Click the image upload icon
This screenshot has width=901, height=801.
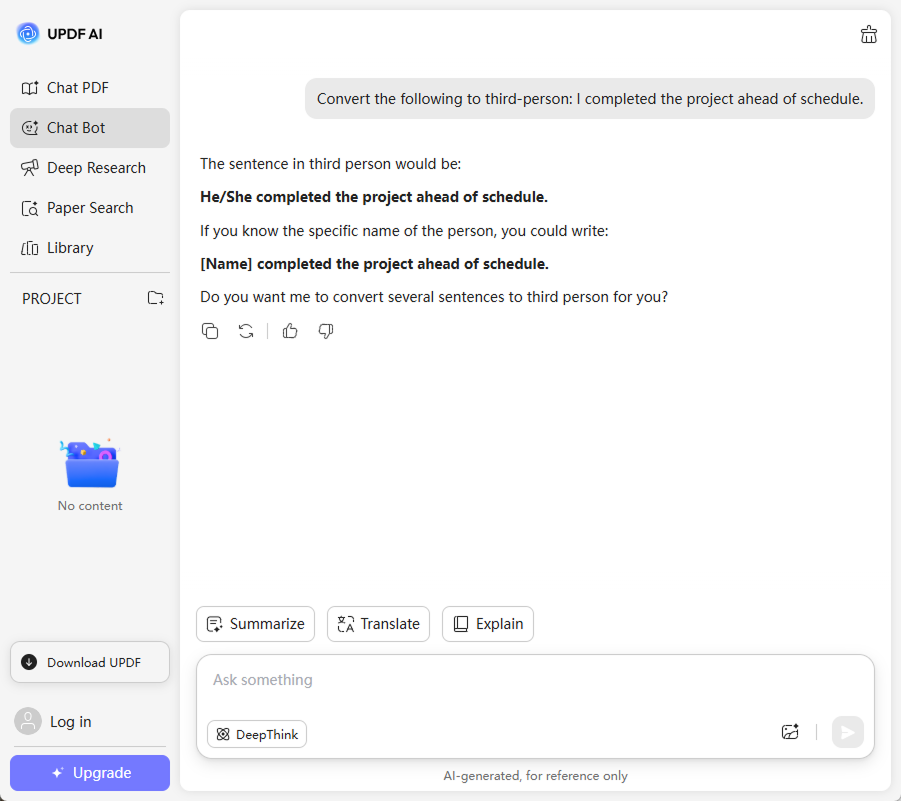point(790,732)
